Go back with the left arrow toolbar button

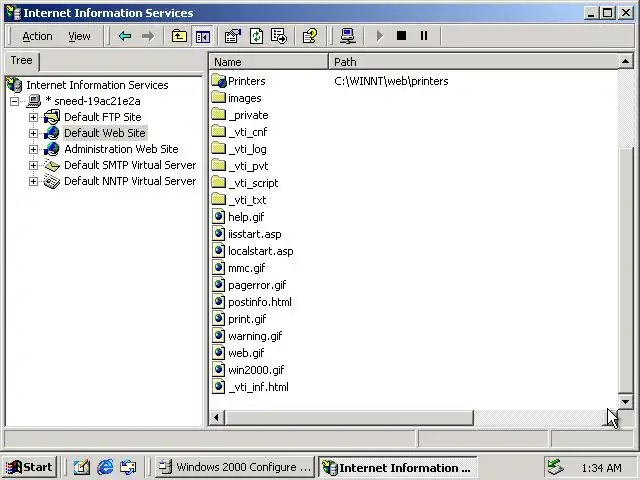point(125,36)
